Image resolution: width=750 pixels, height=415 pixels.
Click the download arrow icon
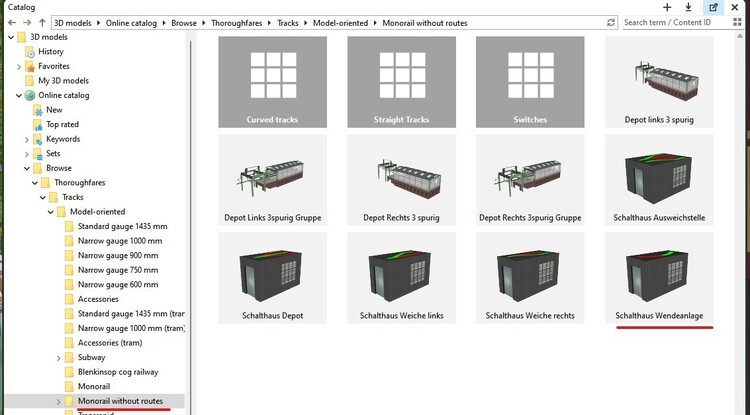click(688, 7)
